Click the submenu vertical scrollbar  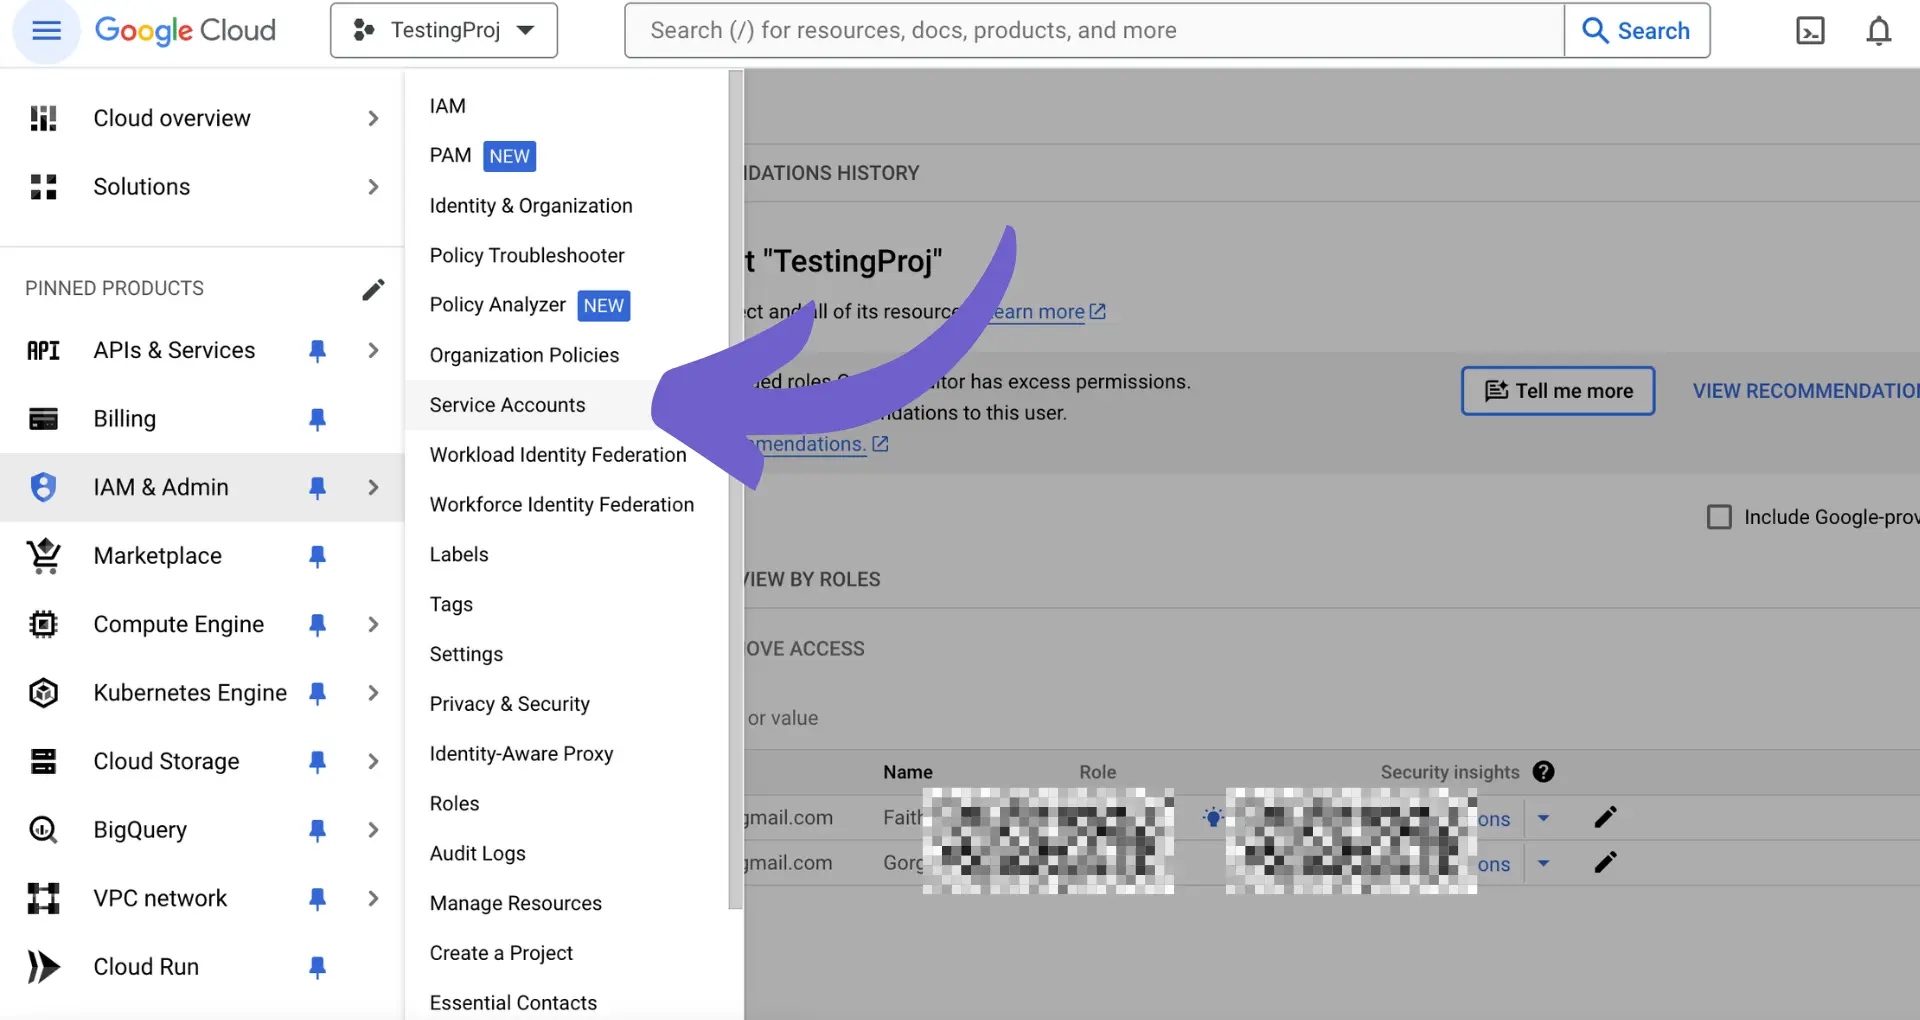[x=736, y=490]
